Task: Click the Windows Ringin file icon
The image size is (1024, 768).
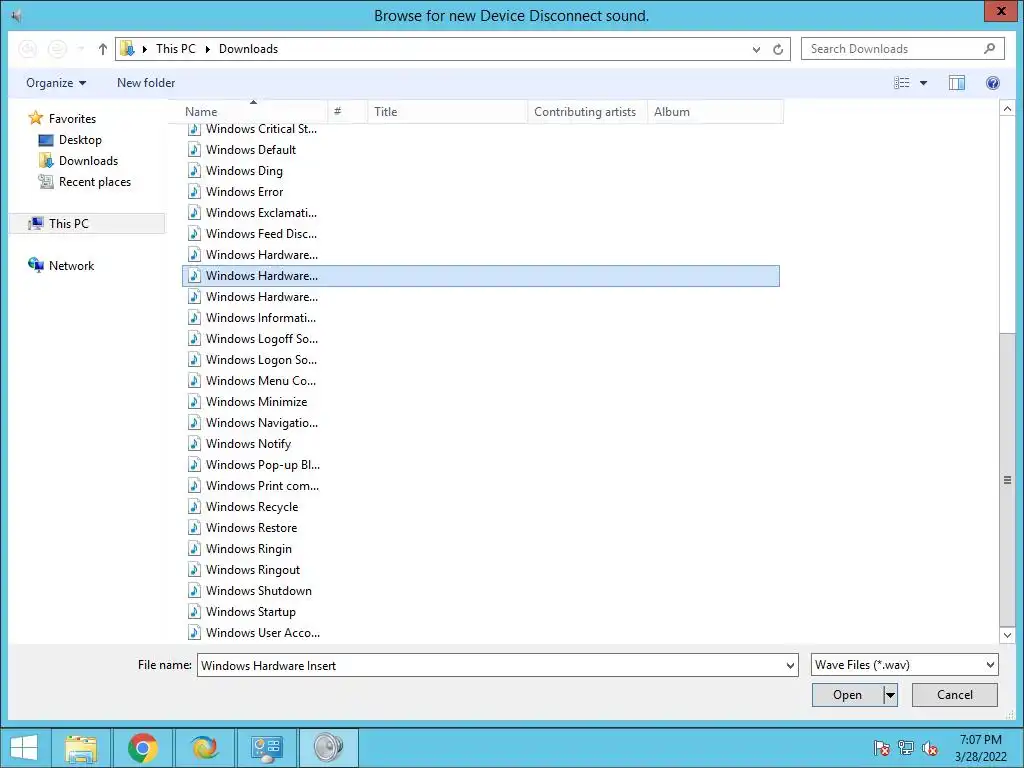Action: point(194,549)
